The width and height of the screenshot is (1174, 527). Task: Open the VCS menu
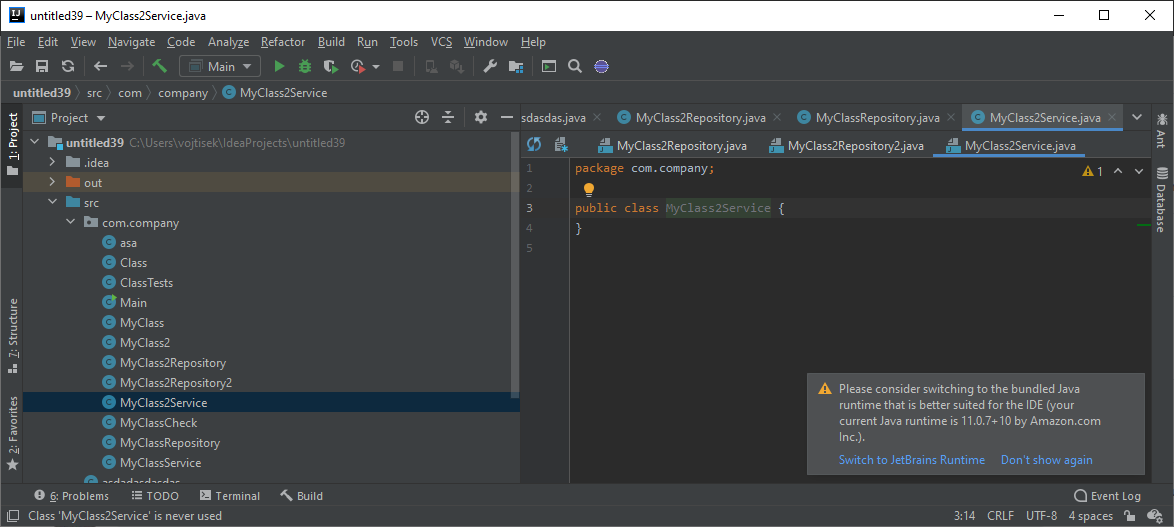point(441,42)
